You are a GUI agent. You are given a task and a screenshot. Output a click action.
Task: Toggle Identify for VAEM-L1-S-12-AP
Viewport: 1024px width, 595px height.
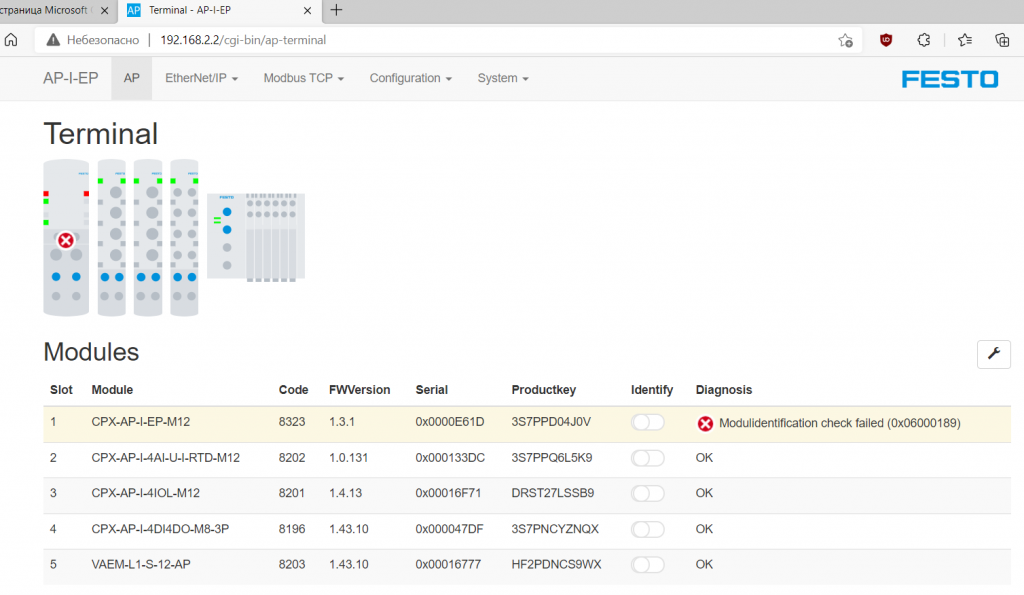648,564
